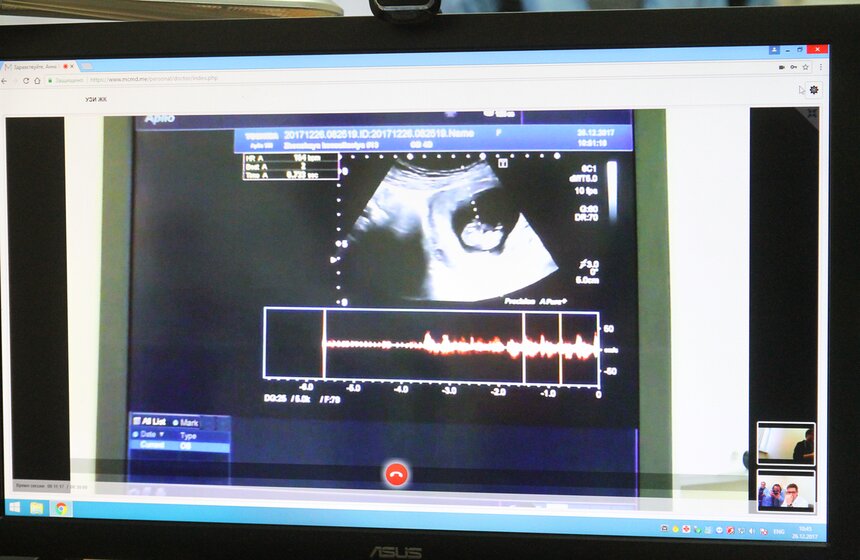Click the Chrome profile user icon
This screenshot has height=560, width=860.
[774, 49]
